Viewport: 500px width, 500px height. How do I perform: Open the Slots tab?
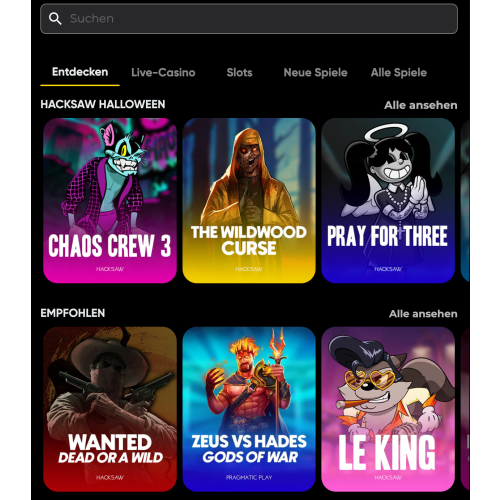[239, 72]
